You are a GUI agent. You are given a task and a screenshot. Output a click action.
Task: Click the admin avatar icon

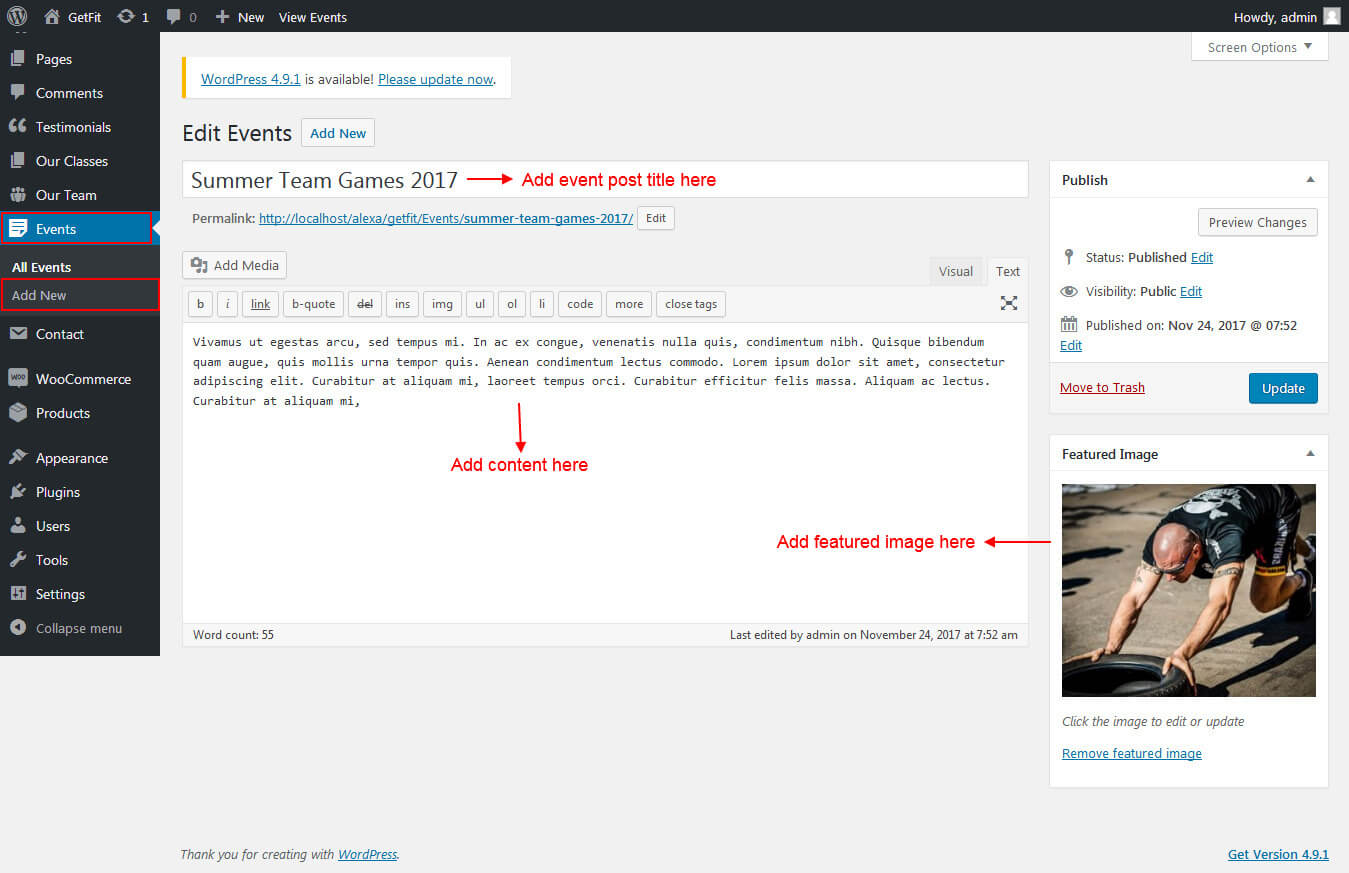point(1331,16)
